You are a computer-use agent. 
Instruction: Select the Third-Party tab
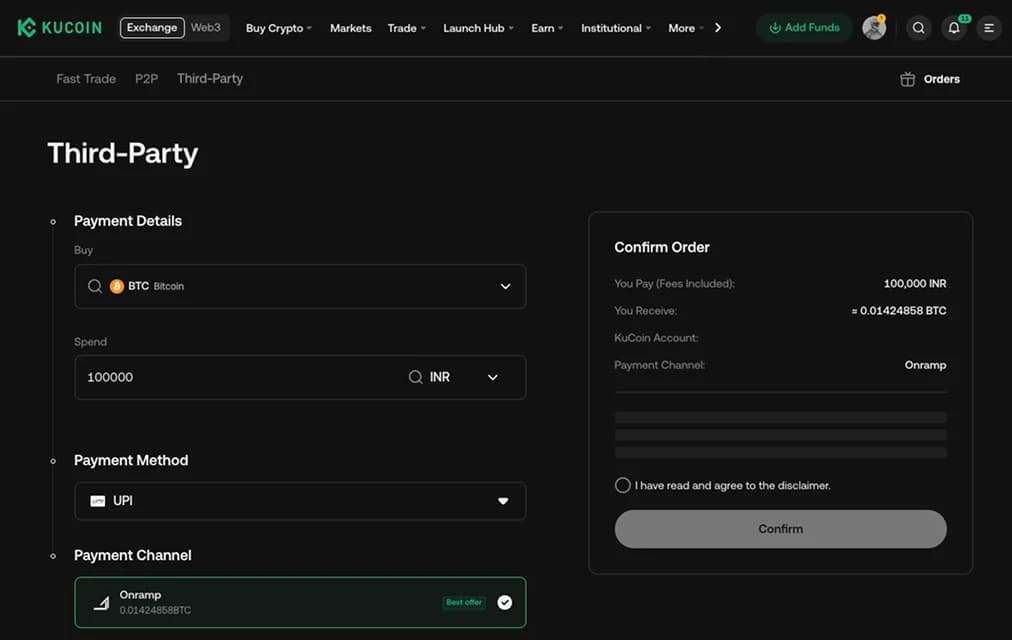tap(210, 79)
